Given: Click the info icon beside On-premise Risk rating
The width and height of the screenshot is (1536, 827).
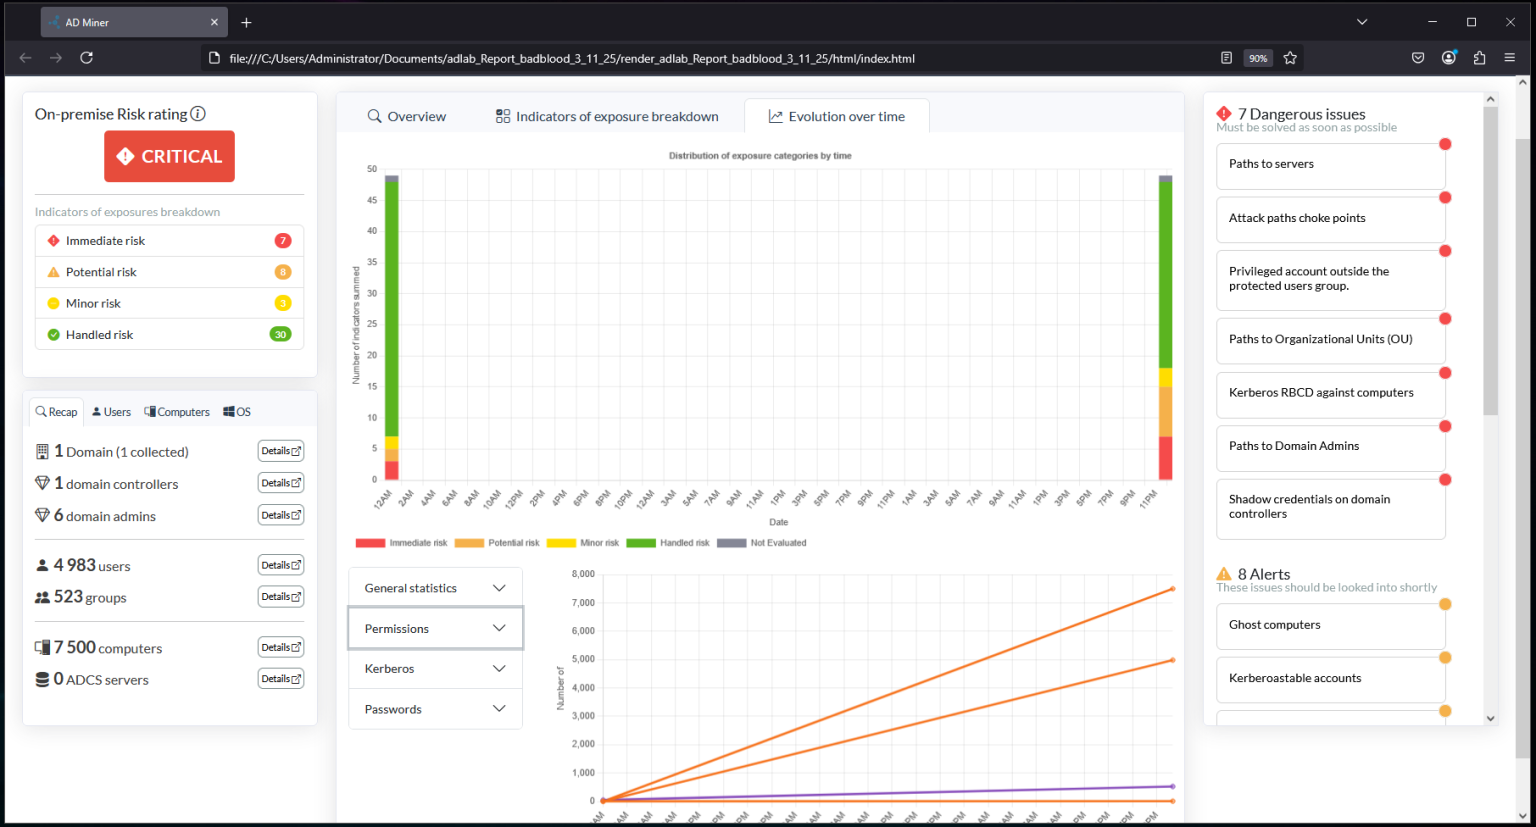Looking at the screenshot, I should coord(198,114).
